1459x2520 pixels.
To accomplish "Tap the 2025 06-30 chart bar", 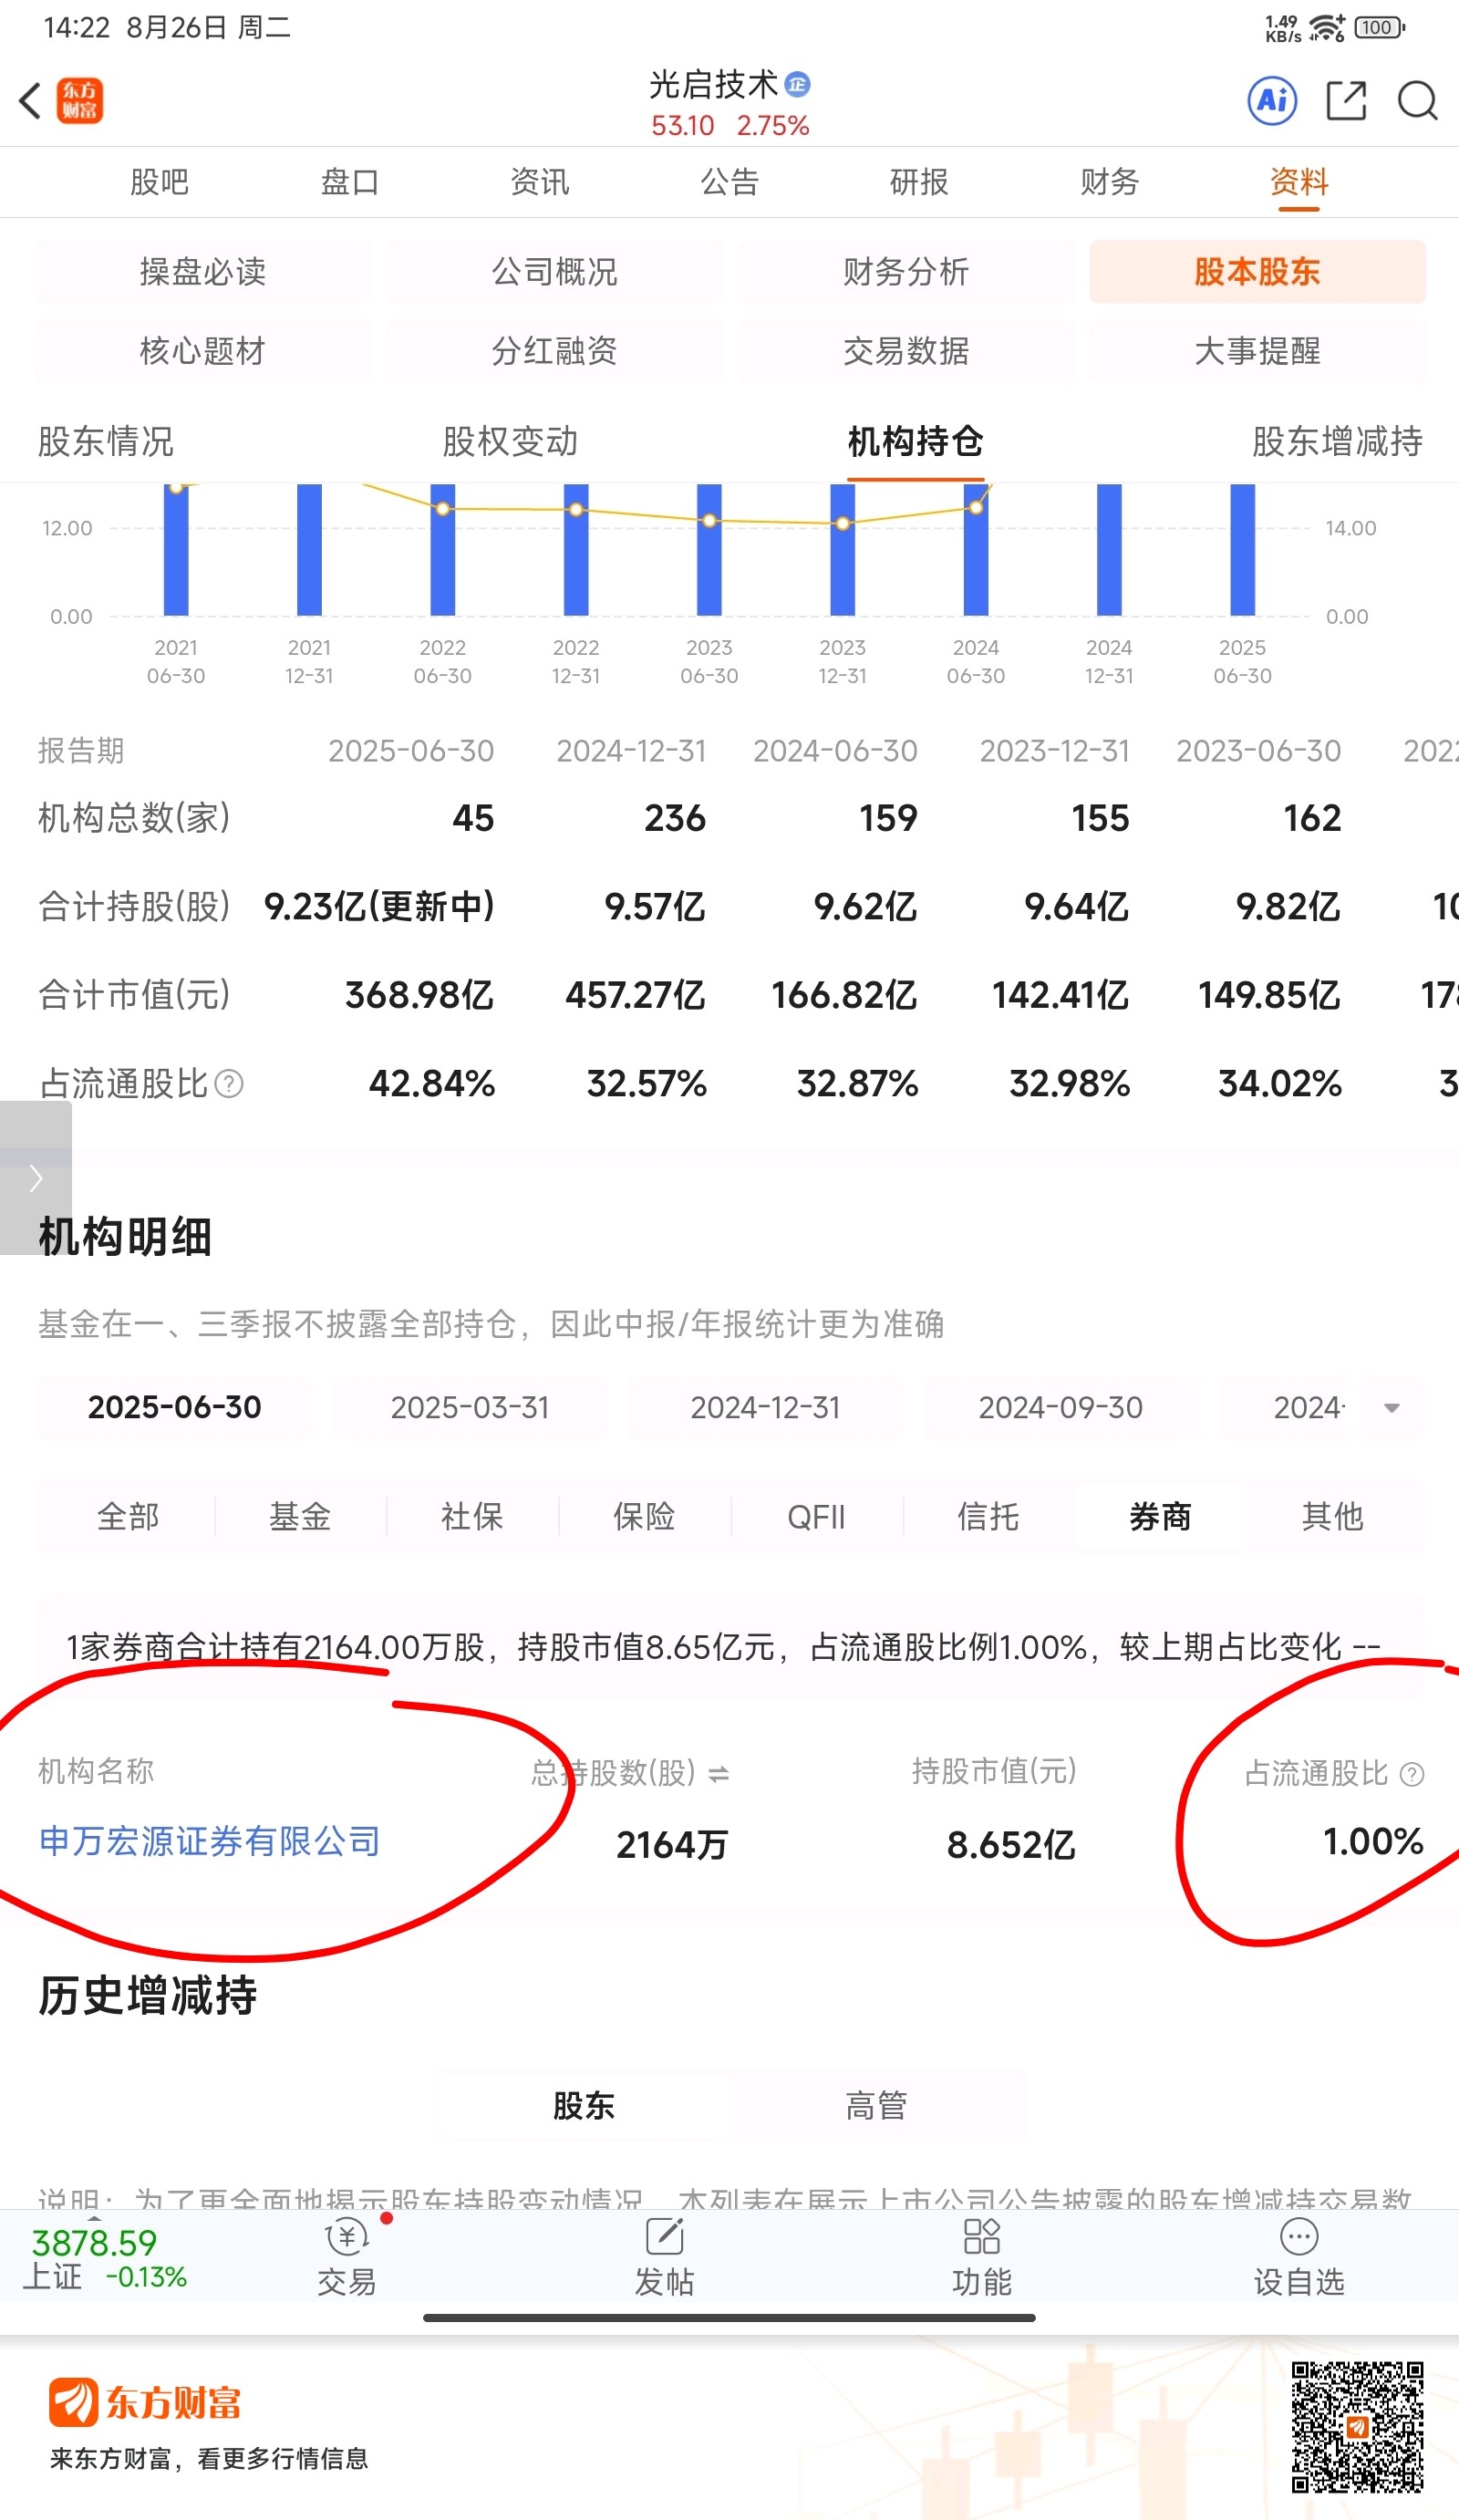I will 1242,550.
